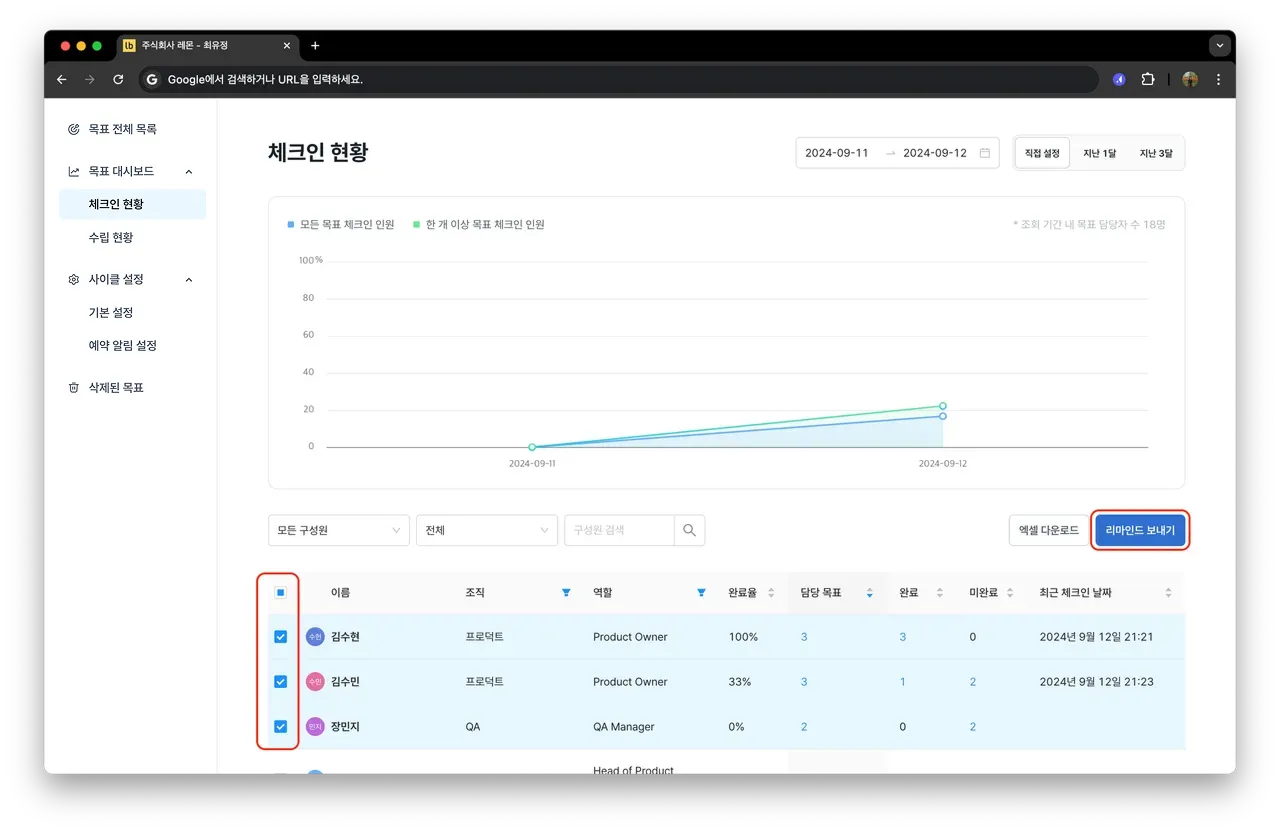Sort by 담당 목표 column arrows
This screenshot has width=1280, height=832.
(869, 593)
